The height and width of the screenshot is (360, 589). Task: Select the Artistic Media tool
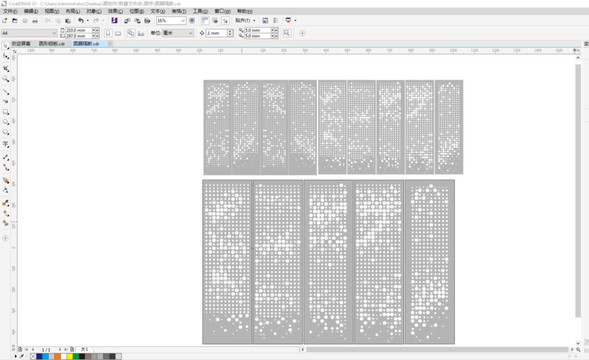6,101
